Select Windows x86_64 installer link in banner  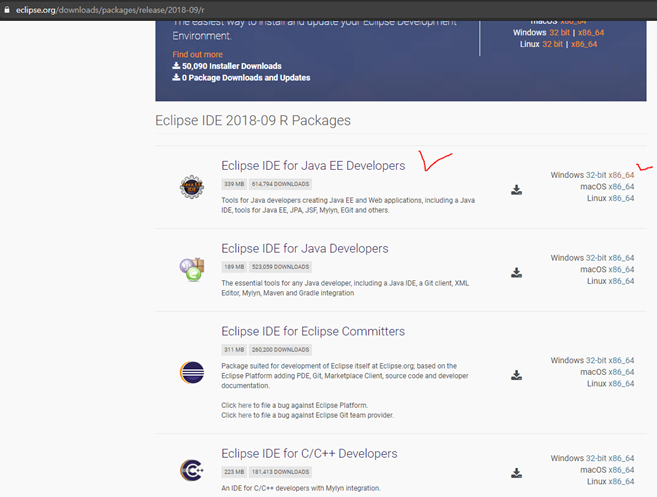[x=591, y=33]
